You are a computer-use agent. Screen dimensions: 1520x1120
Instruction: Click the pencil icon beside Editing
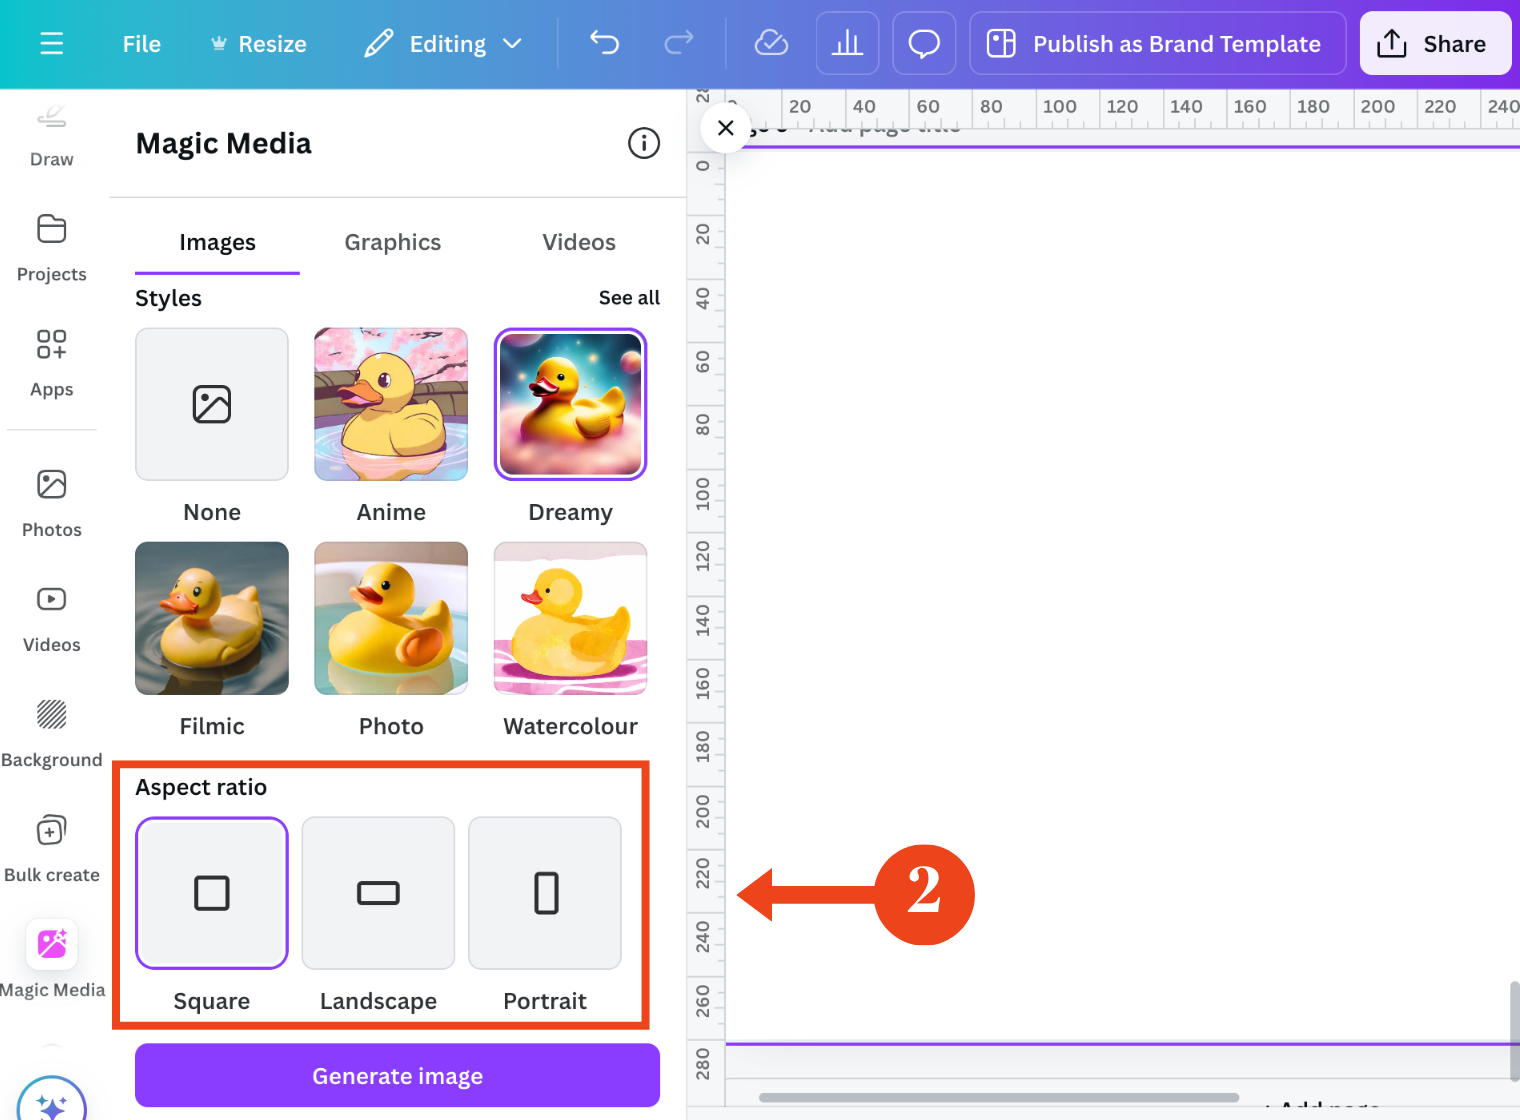[x=378, y=44]
